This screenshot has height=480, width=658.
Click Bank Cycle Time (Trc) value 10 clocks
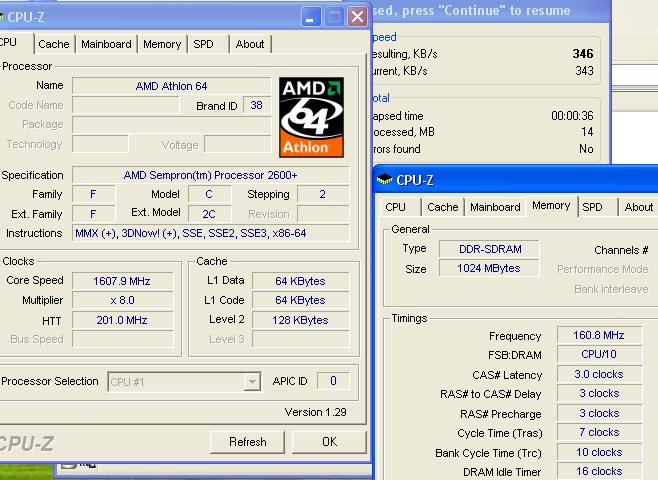599,452
